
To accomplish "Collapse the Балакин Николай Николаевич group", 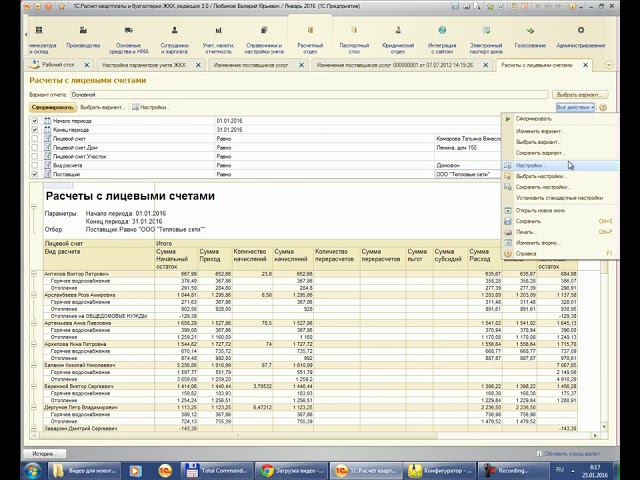I will [34, 365].
